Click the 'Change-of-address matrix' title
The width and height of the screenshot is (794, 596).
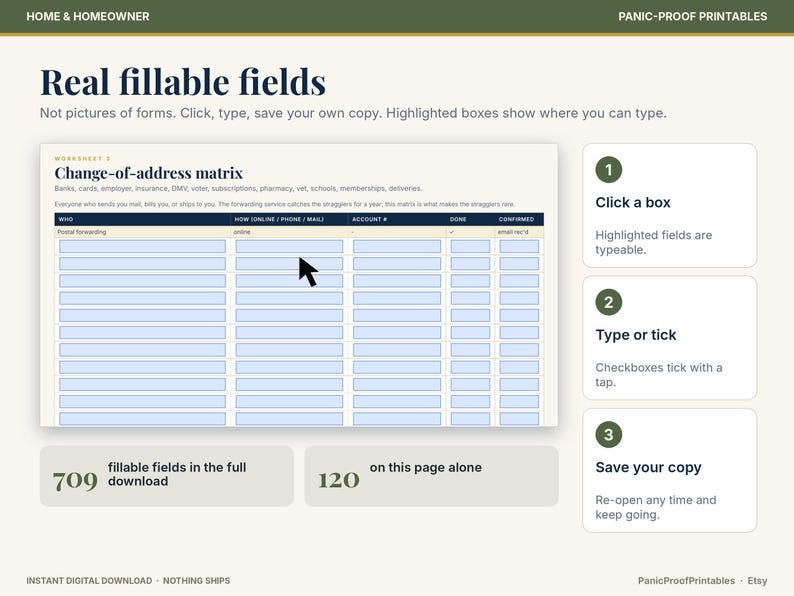click(x=148, y=173)
